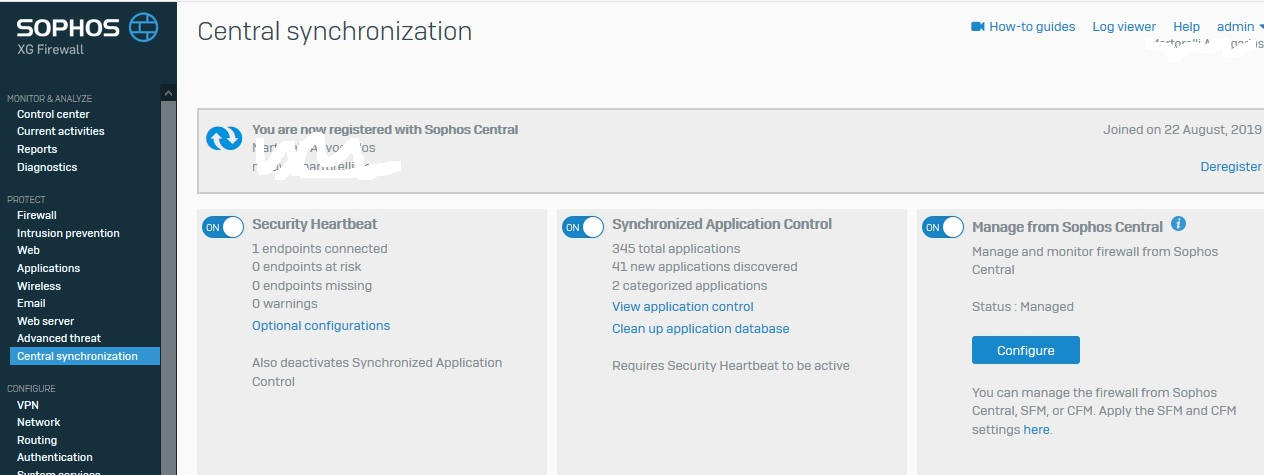Click the info icon beside Manage from Sophos Central
The height and width of the screenshot is (475, 1264).
(x=1178, y=224)
